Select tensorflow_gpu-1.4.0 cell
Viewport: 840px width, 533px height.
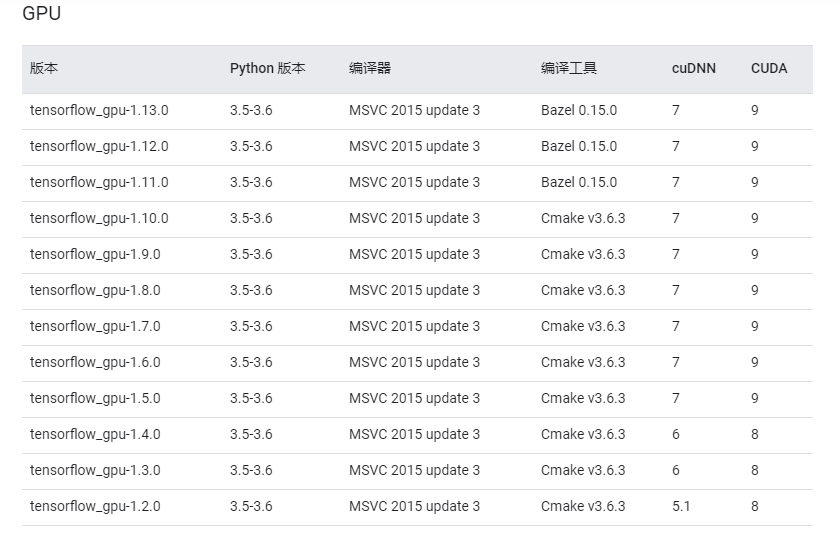95,434
